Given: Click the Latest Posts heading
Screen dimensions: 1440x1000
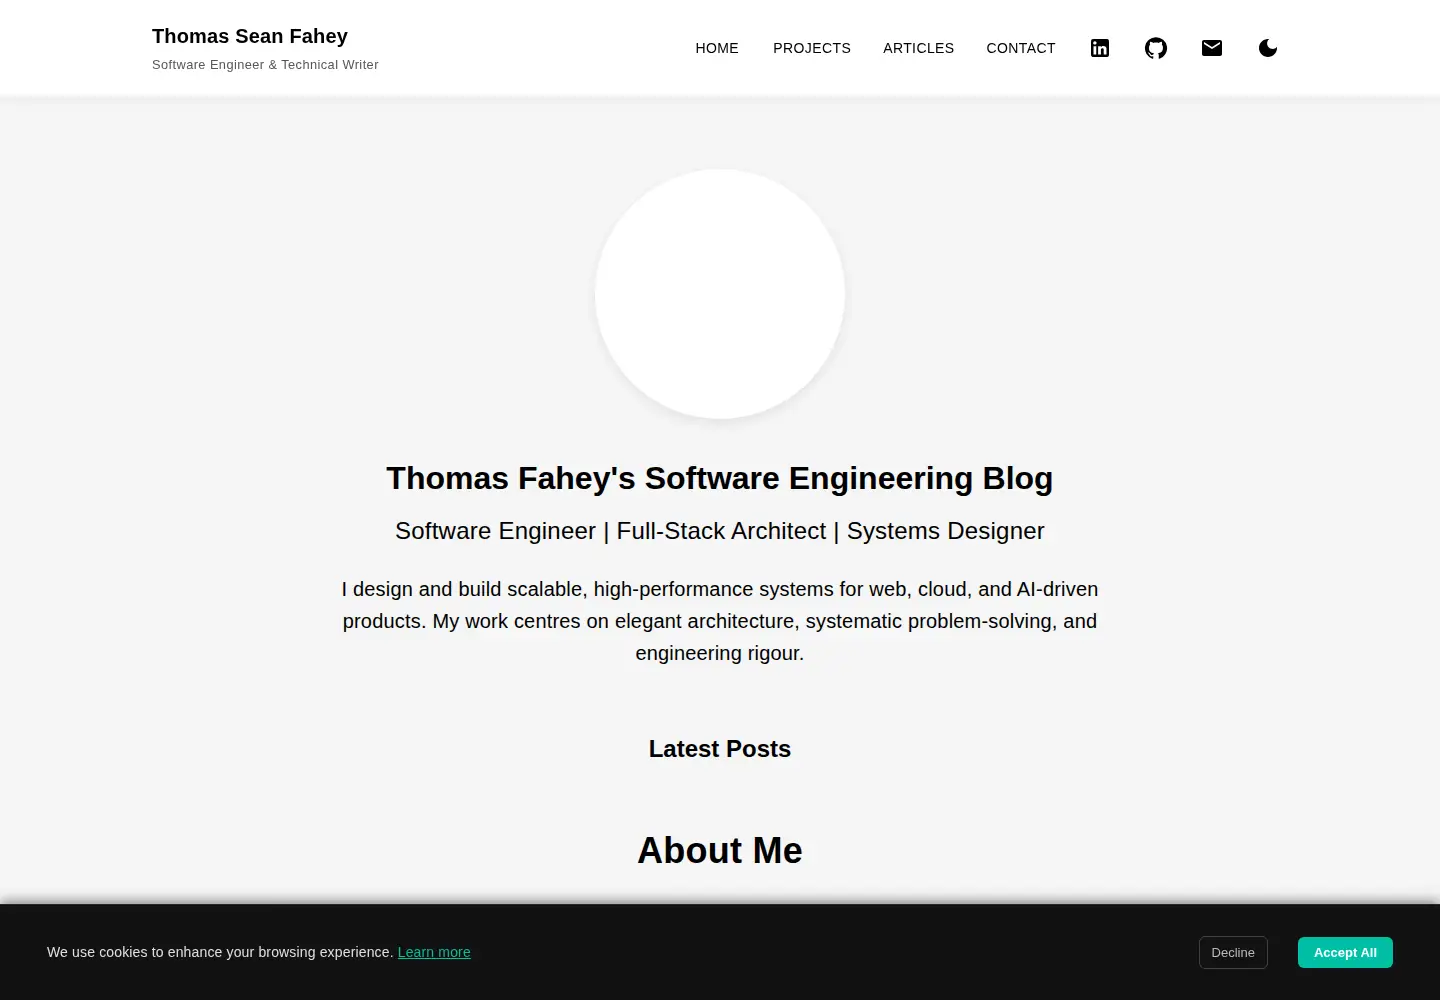Looking at the screenshot, I should coord(720,749).
